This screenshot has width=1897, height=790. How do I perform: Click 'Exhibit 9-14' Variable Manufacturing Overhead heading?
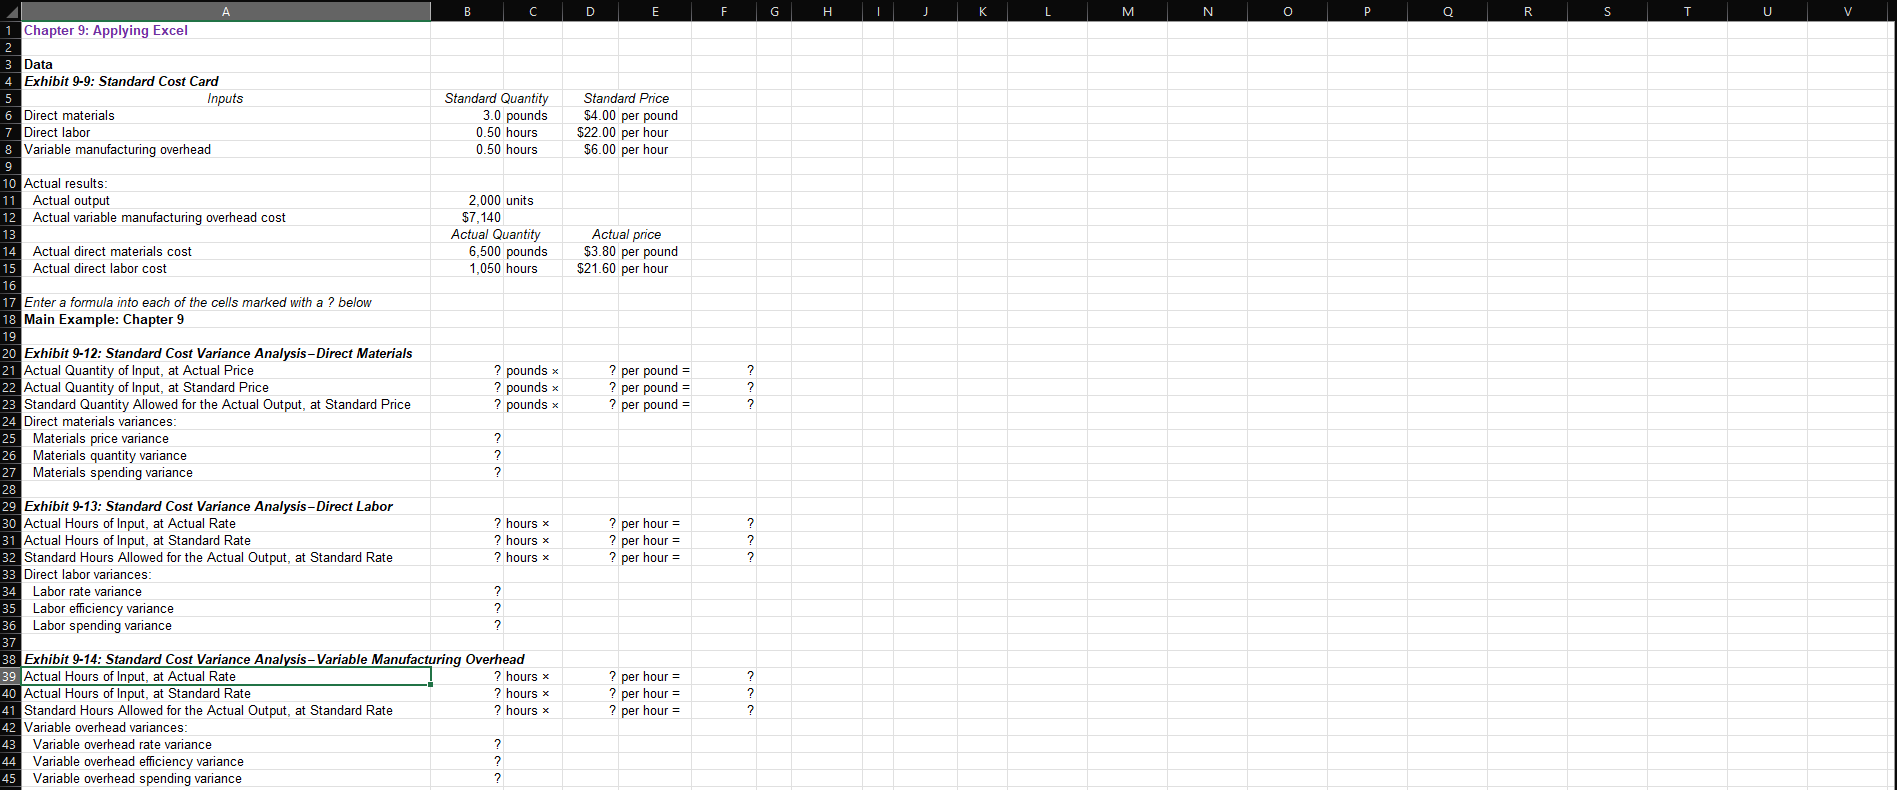[274, 660]
